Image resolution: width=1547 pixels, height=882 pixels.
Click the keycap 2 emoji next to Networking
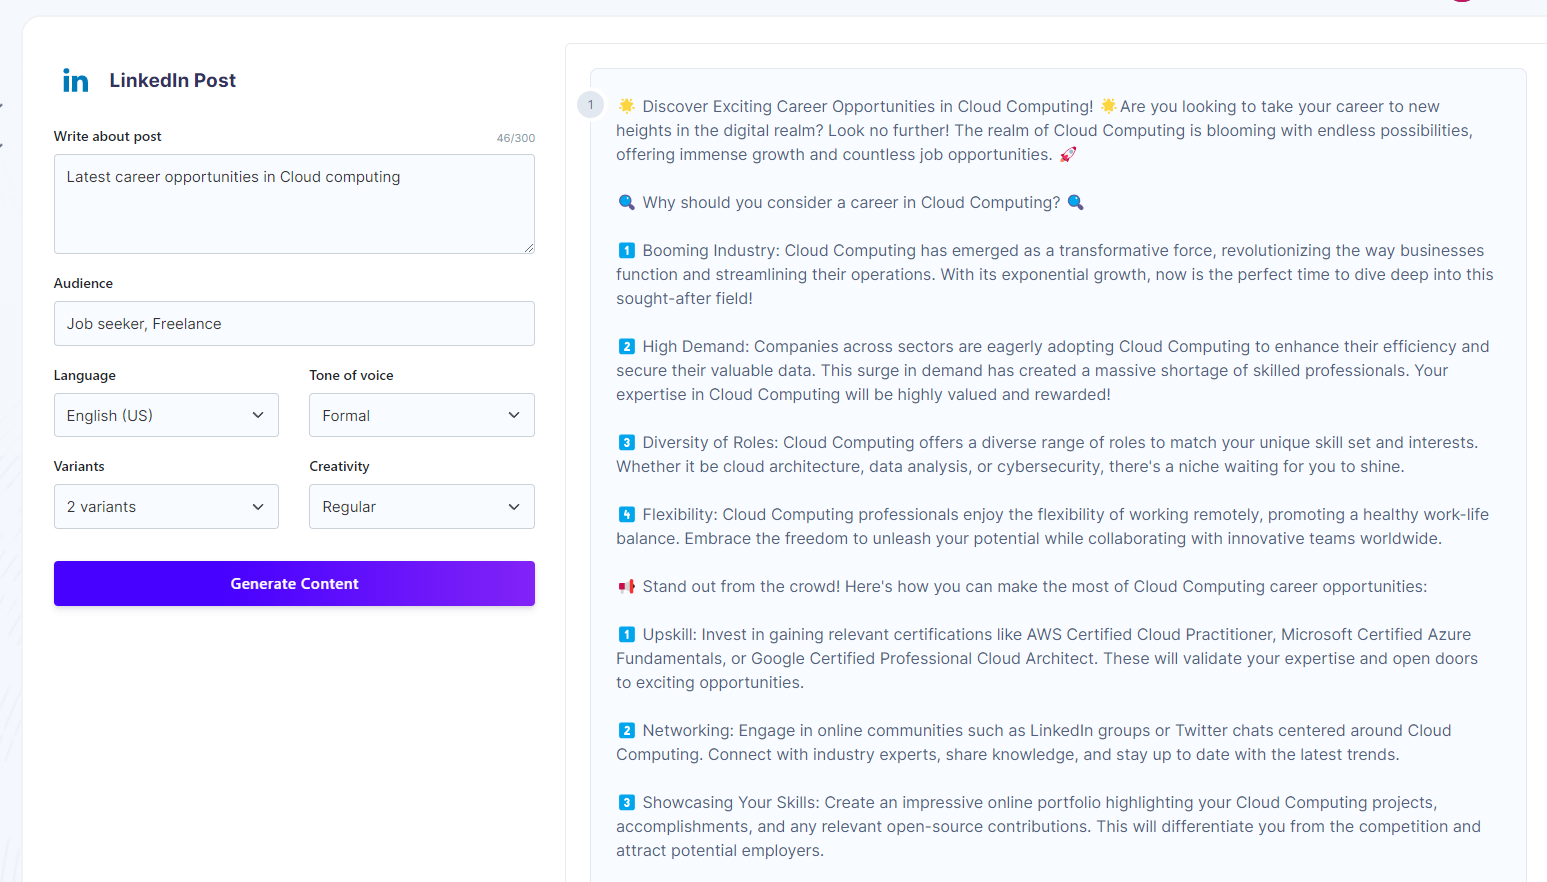[626, 730]
